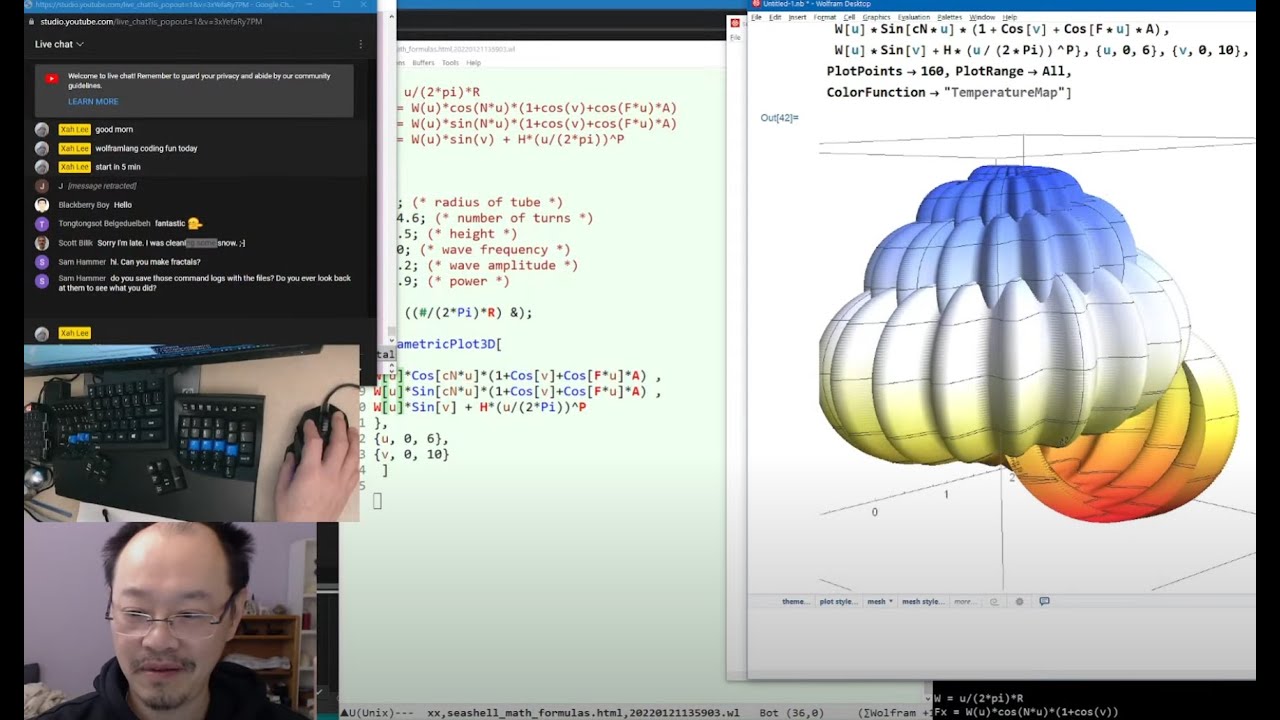Click Blackberry Boy avatar in chat
Viewport: 1280px width, 720px height.
point(42,205)
